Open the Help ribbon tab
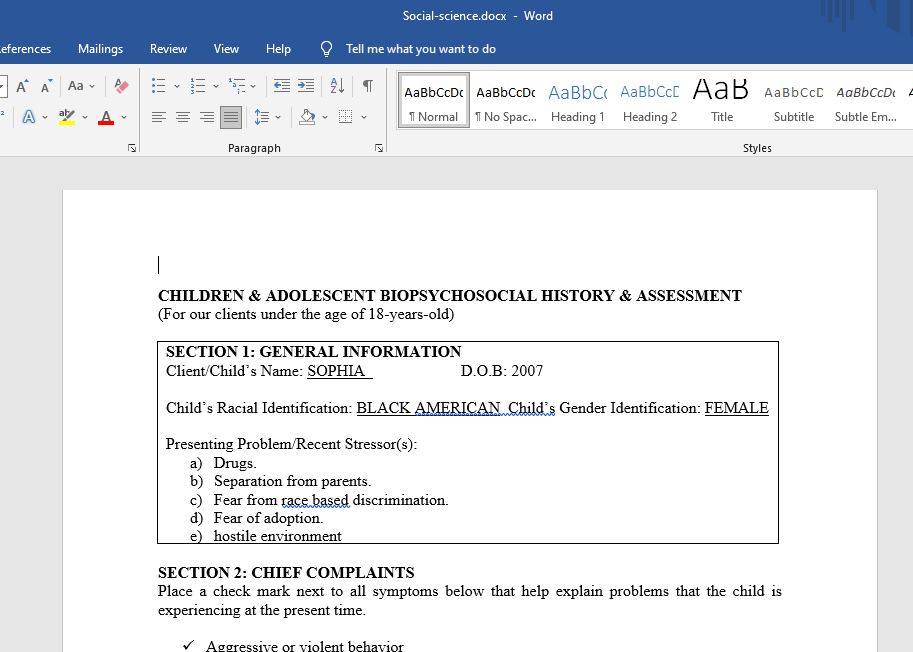 (x=278, y=49)
